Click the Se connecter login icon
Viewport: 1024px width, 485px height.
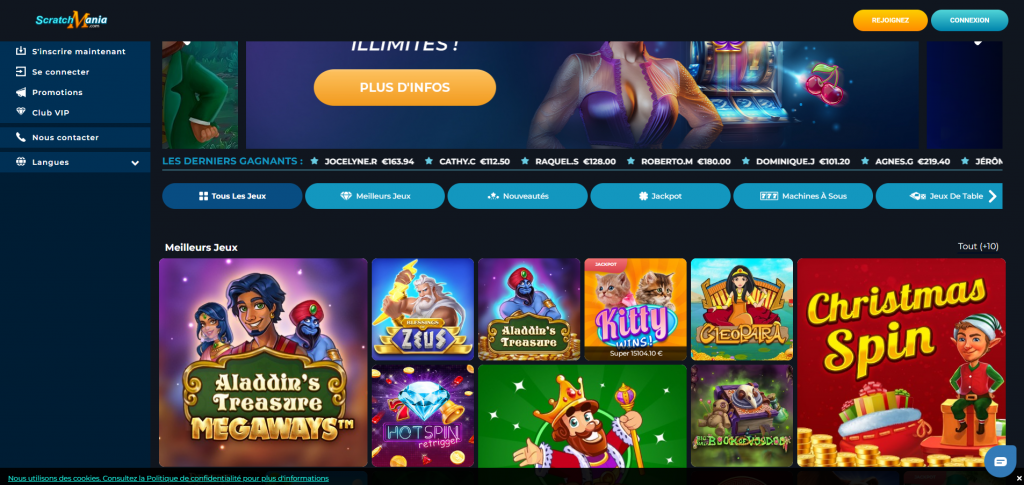coord(21,72)
